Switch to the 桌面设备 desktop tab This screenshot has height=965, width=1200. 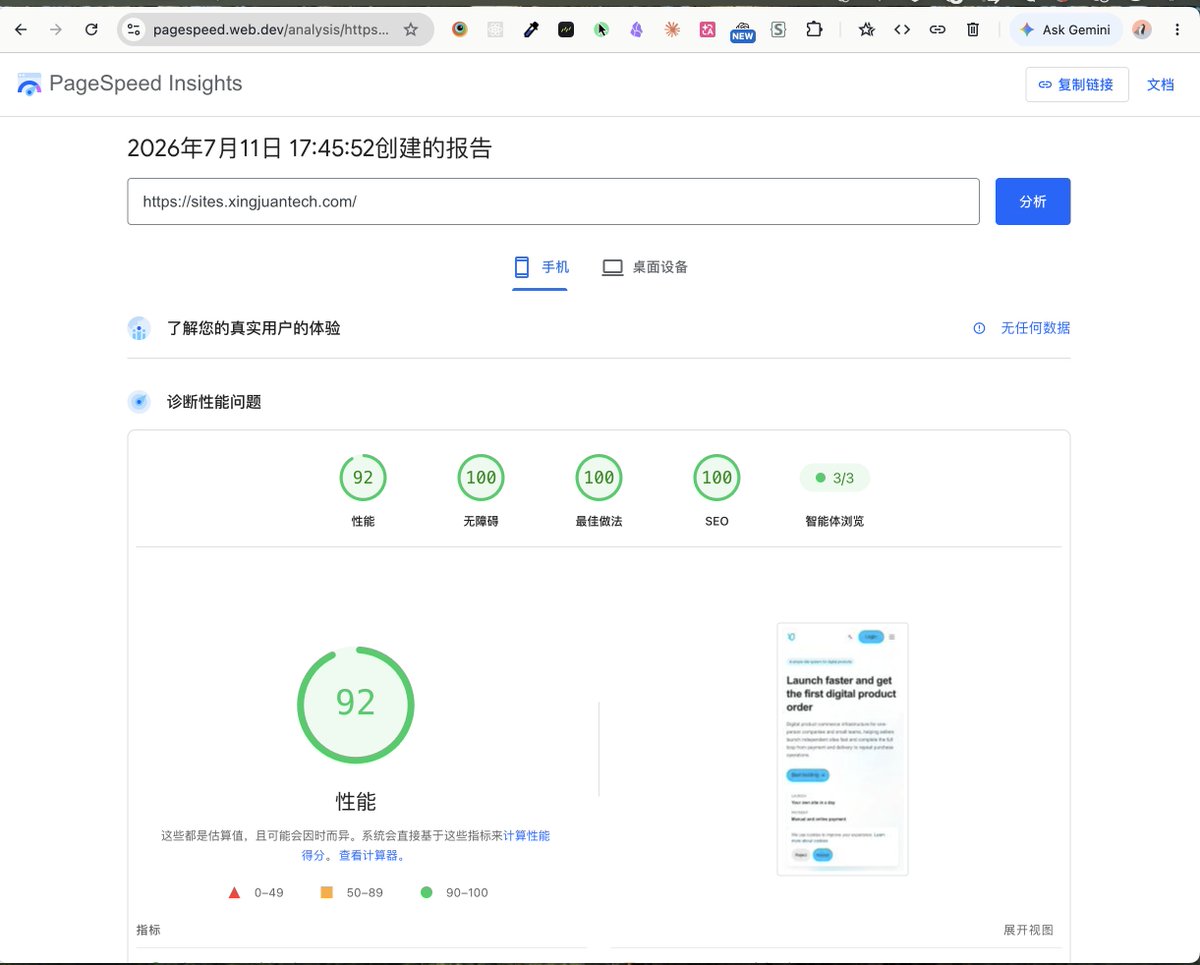click(x=645, y=267)
